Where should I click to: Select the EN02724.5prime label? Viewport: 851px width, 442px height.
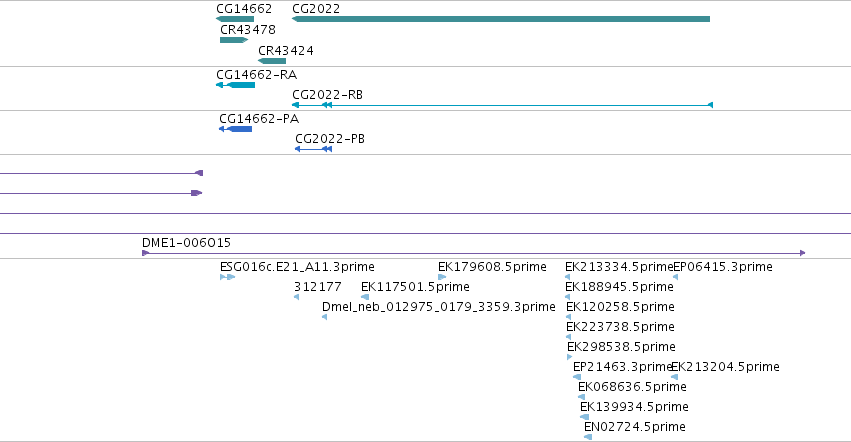point(634,426)
